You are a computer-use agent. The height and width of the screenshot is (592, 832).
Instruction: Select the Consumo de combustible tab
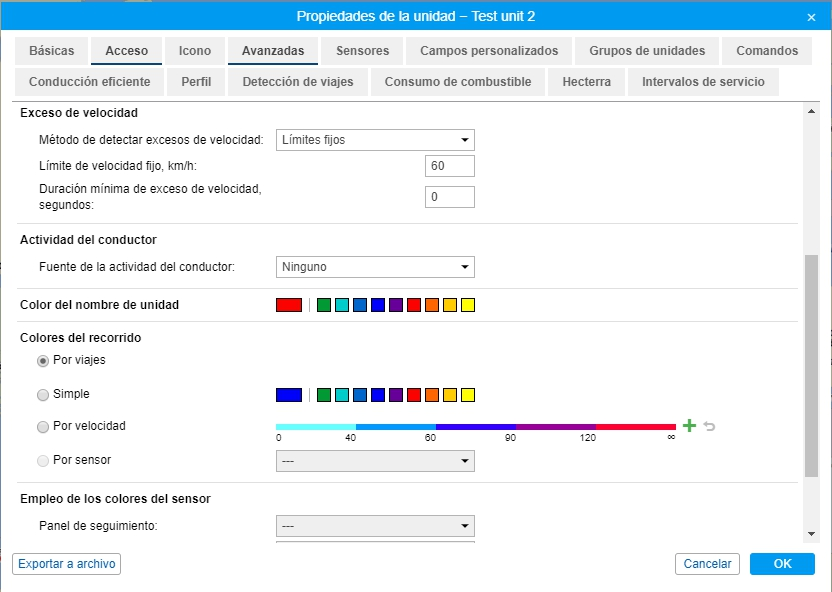click(x=457, y=82)
